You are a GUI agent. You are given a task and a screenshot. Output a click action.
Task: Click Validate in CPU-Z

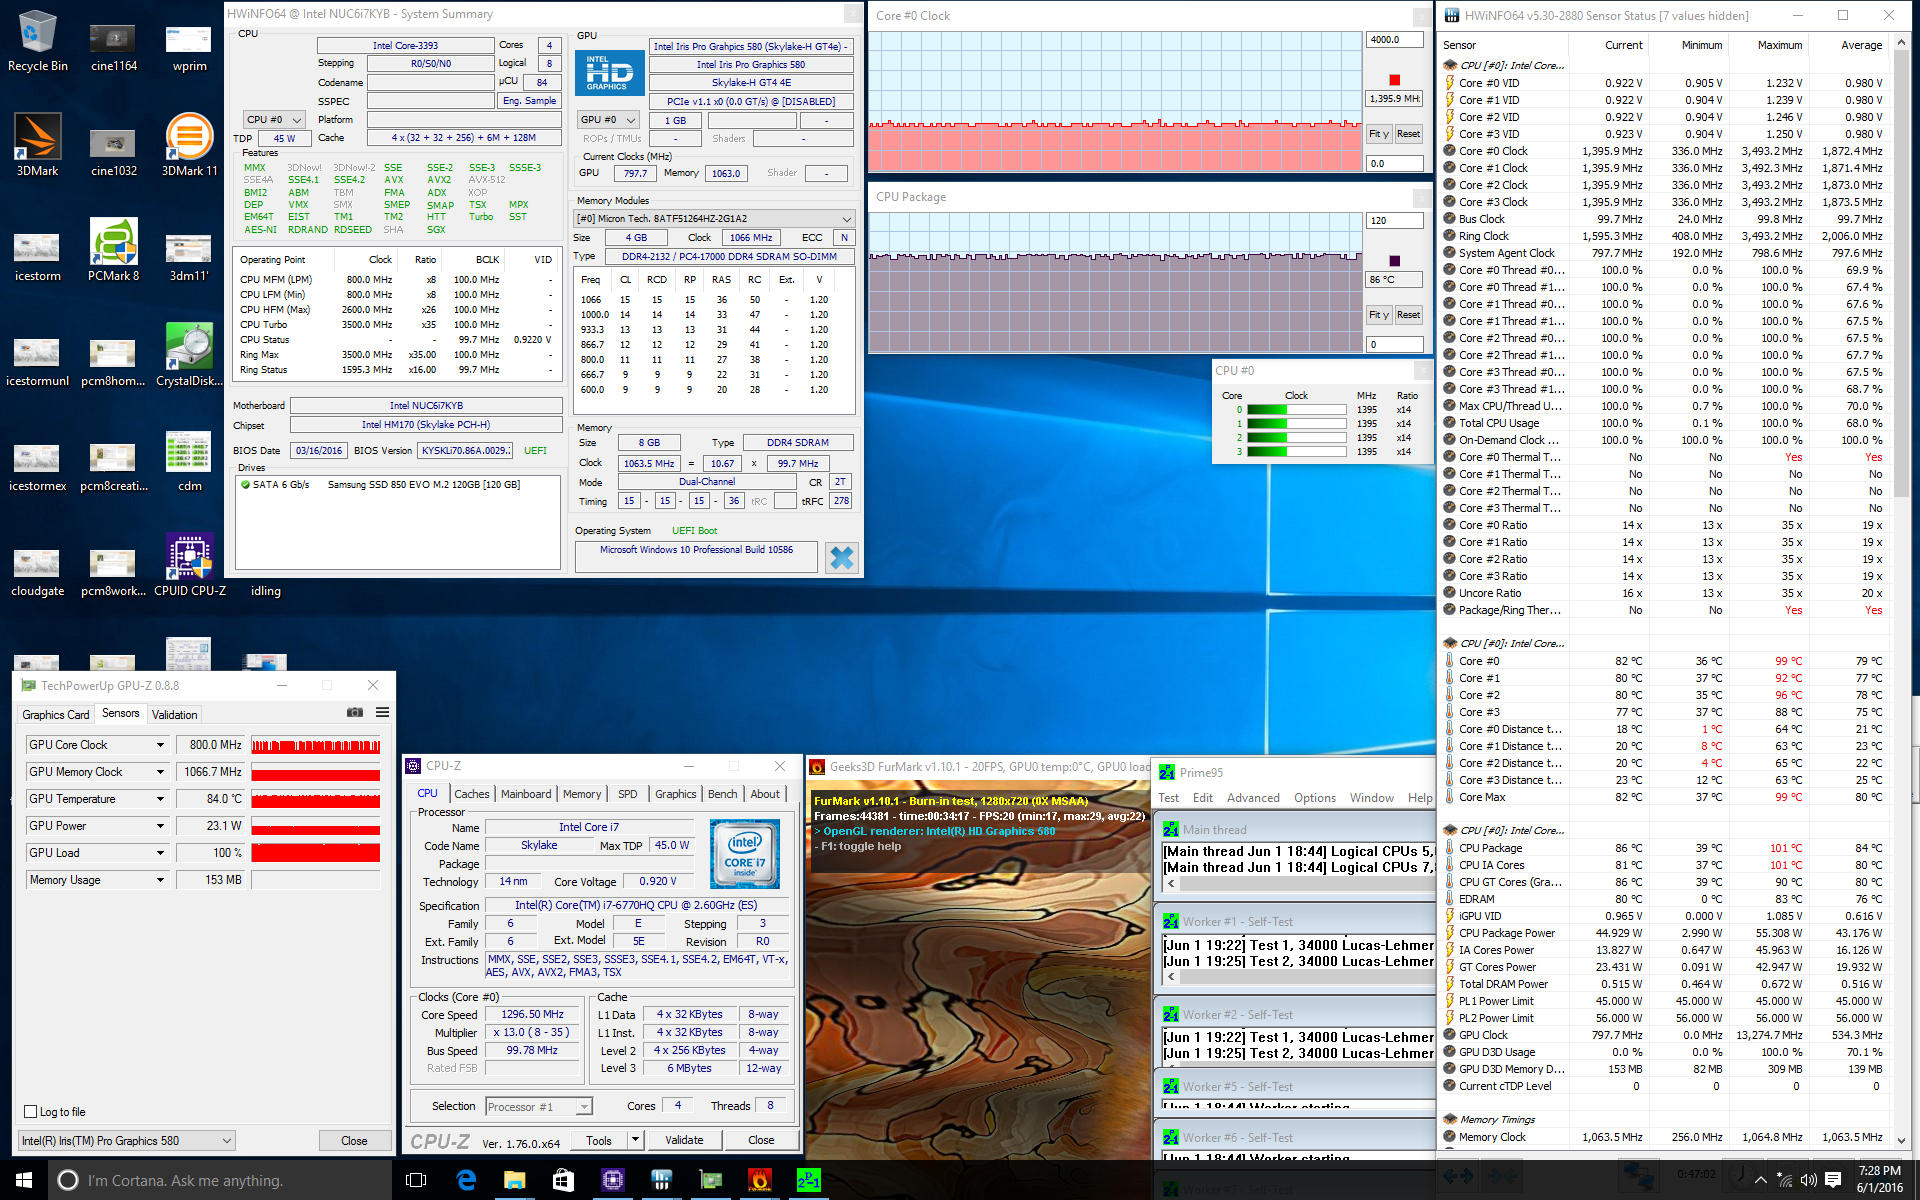pyautogui.click(x=684, y=1140)
